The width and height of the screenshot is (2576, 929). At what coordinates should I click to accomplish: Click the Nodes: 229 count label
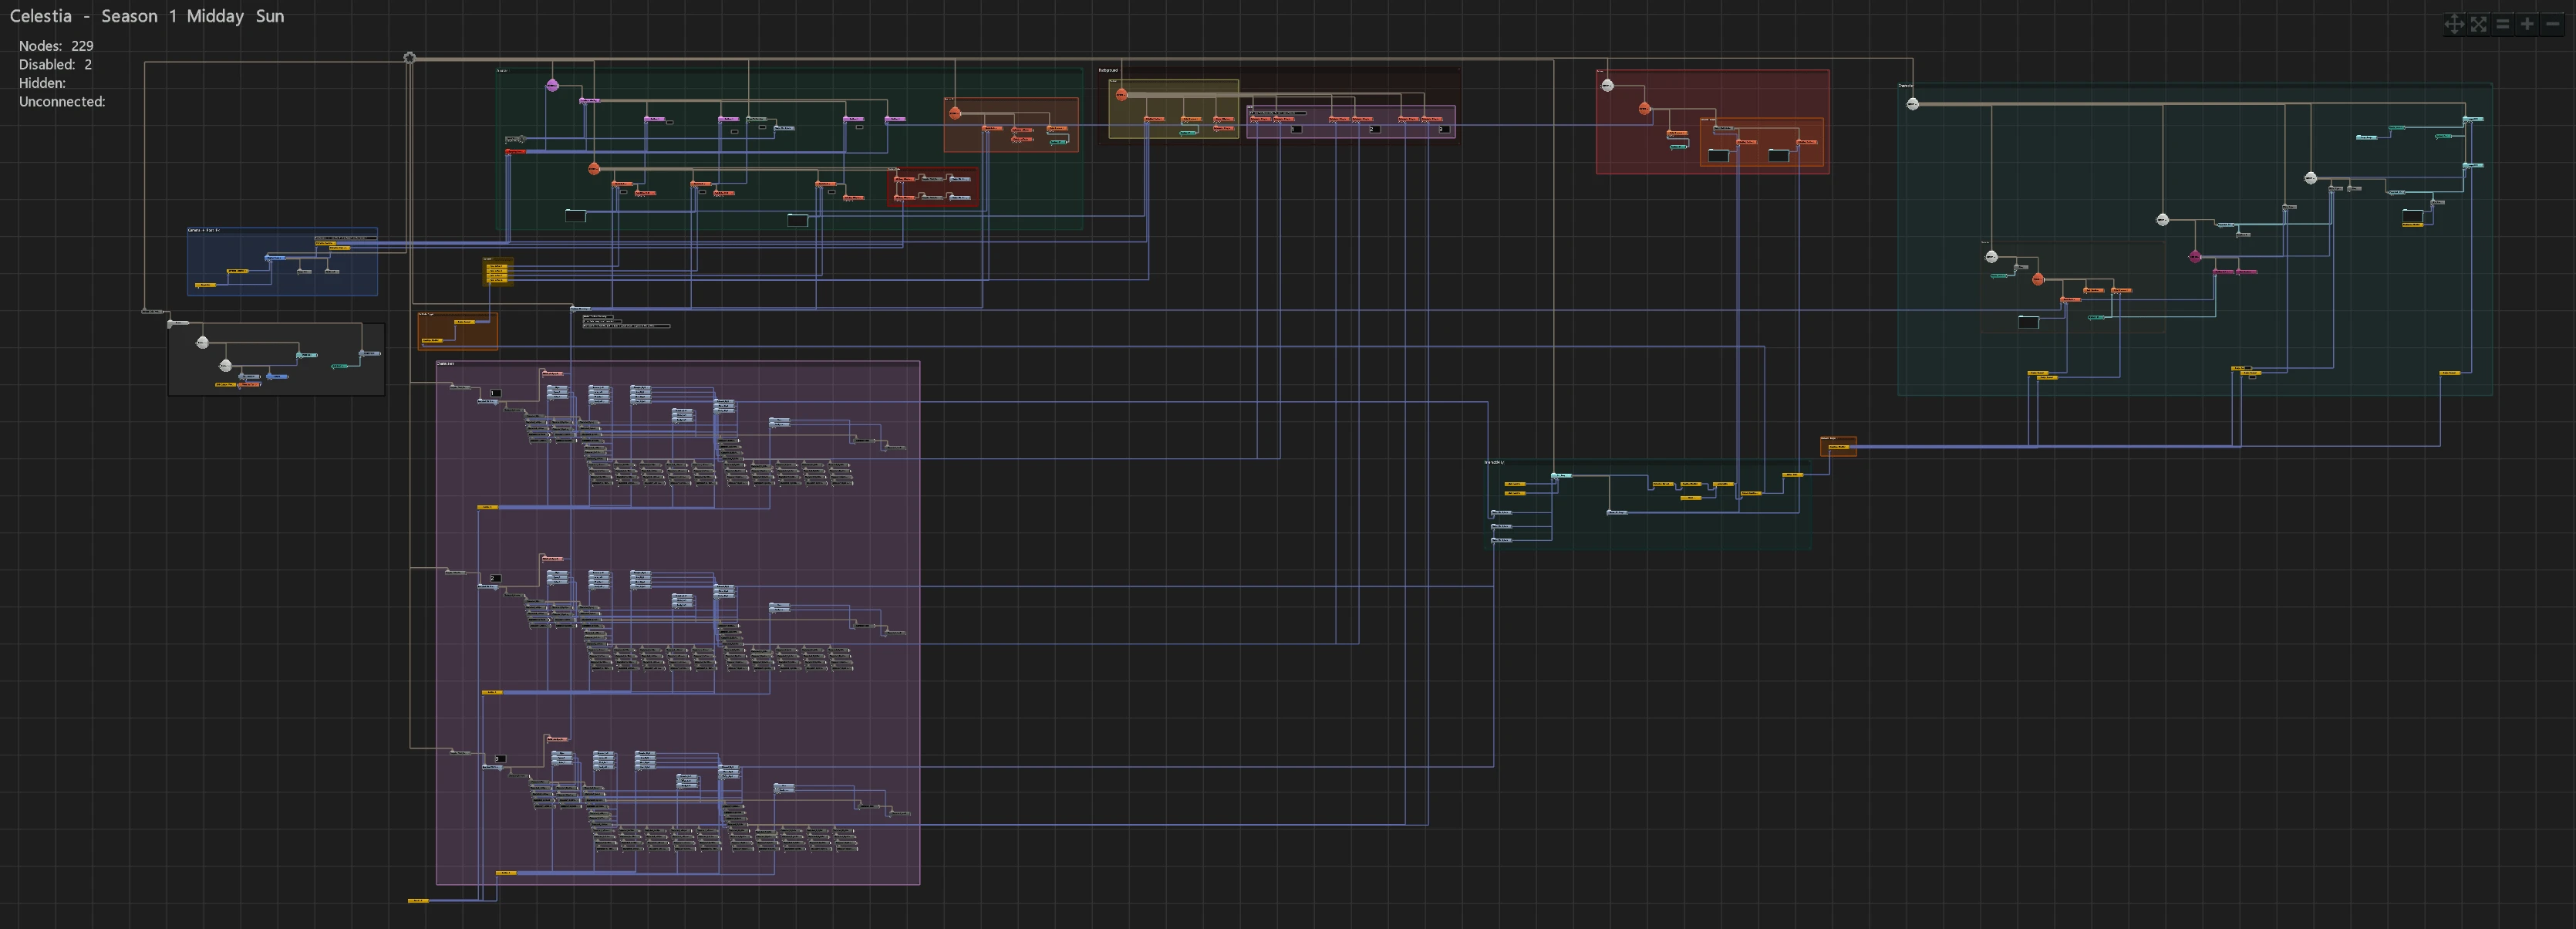point(56,46)
